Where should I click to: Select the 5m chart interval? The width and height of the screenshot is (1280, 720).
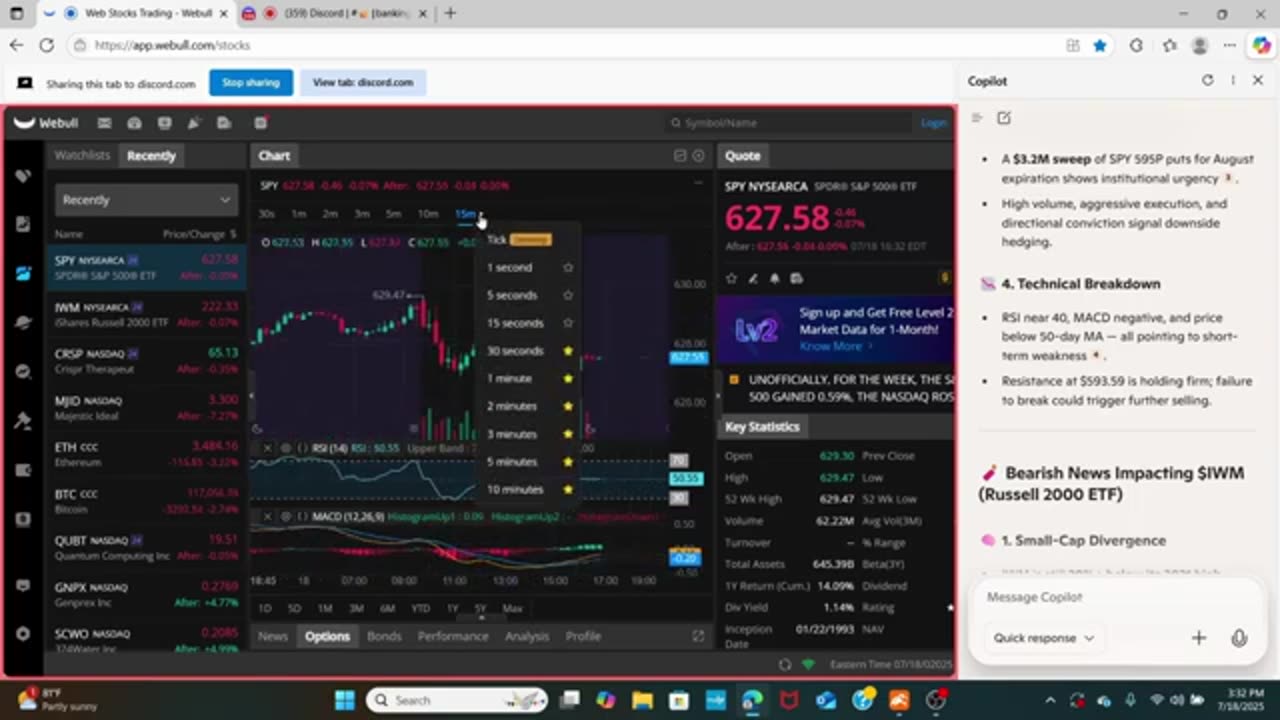click(393, 215)
